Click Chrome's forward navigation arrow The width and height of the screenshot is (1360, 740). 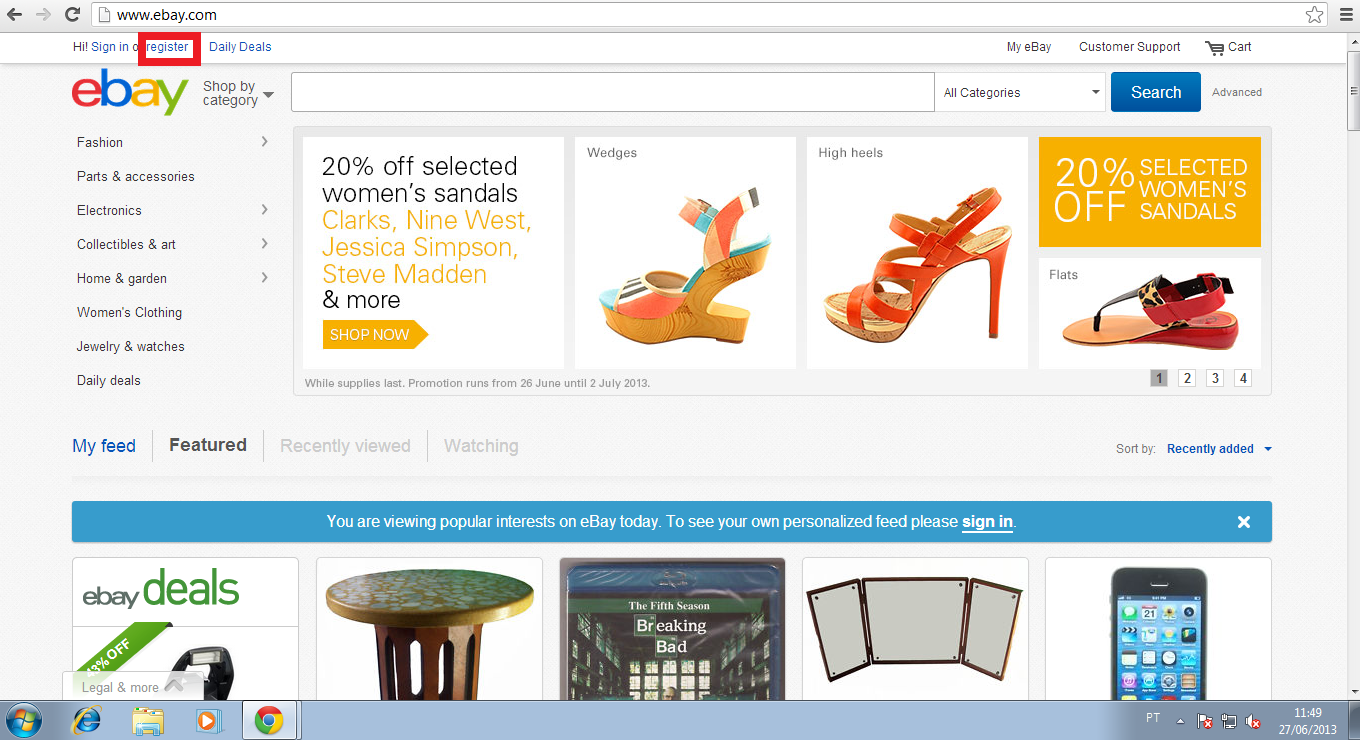point(43,15)
